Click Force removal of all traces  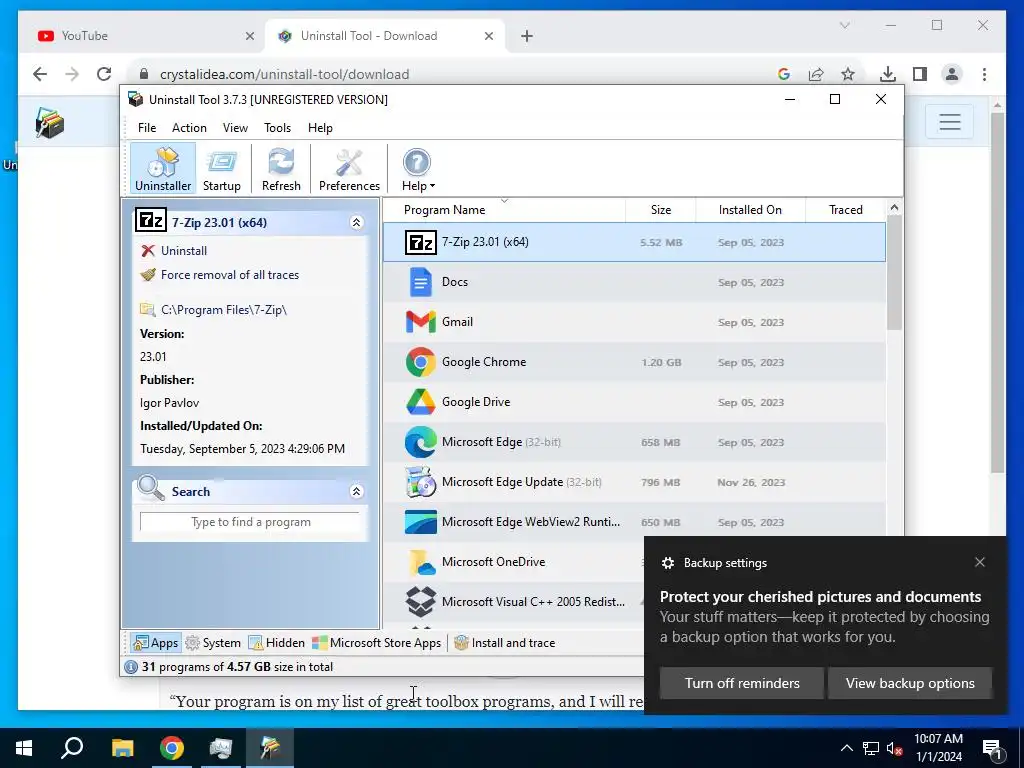229,275
